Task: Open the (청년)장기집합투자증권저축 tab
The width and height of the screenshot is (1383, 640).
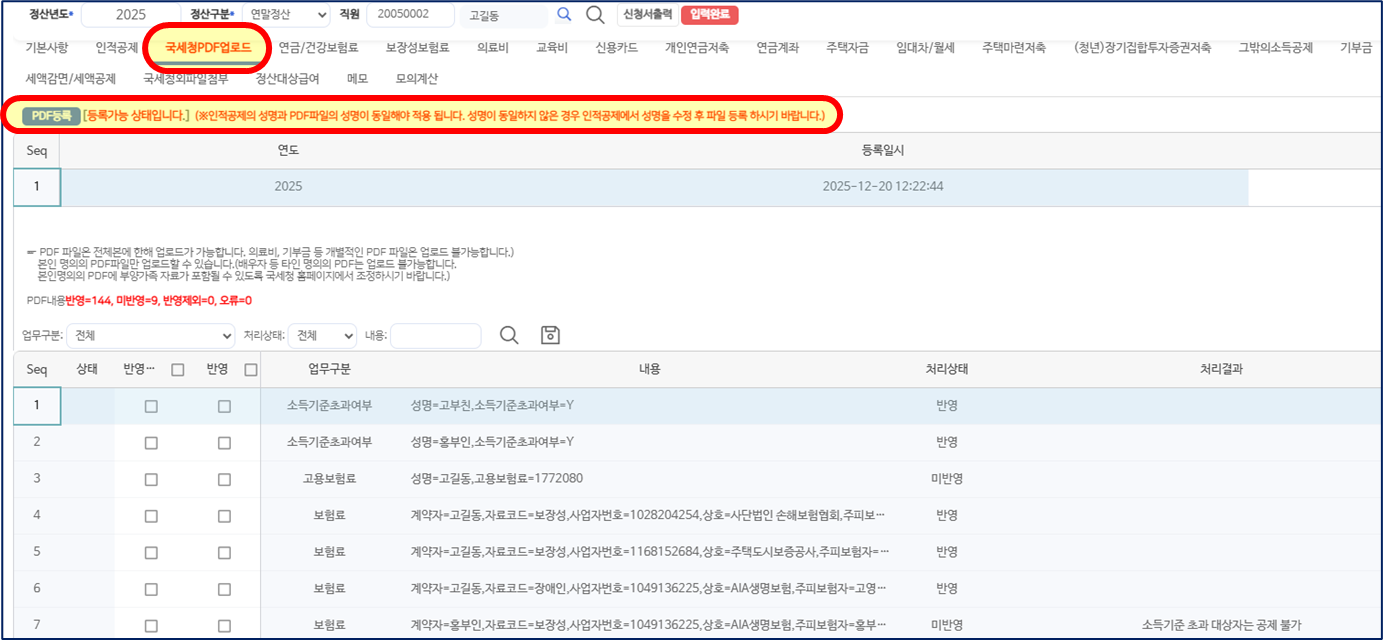Action: click(1142, 47)
